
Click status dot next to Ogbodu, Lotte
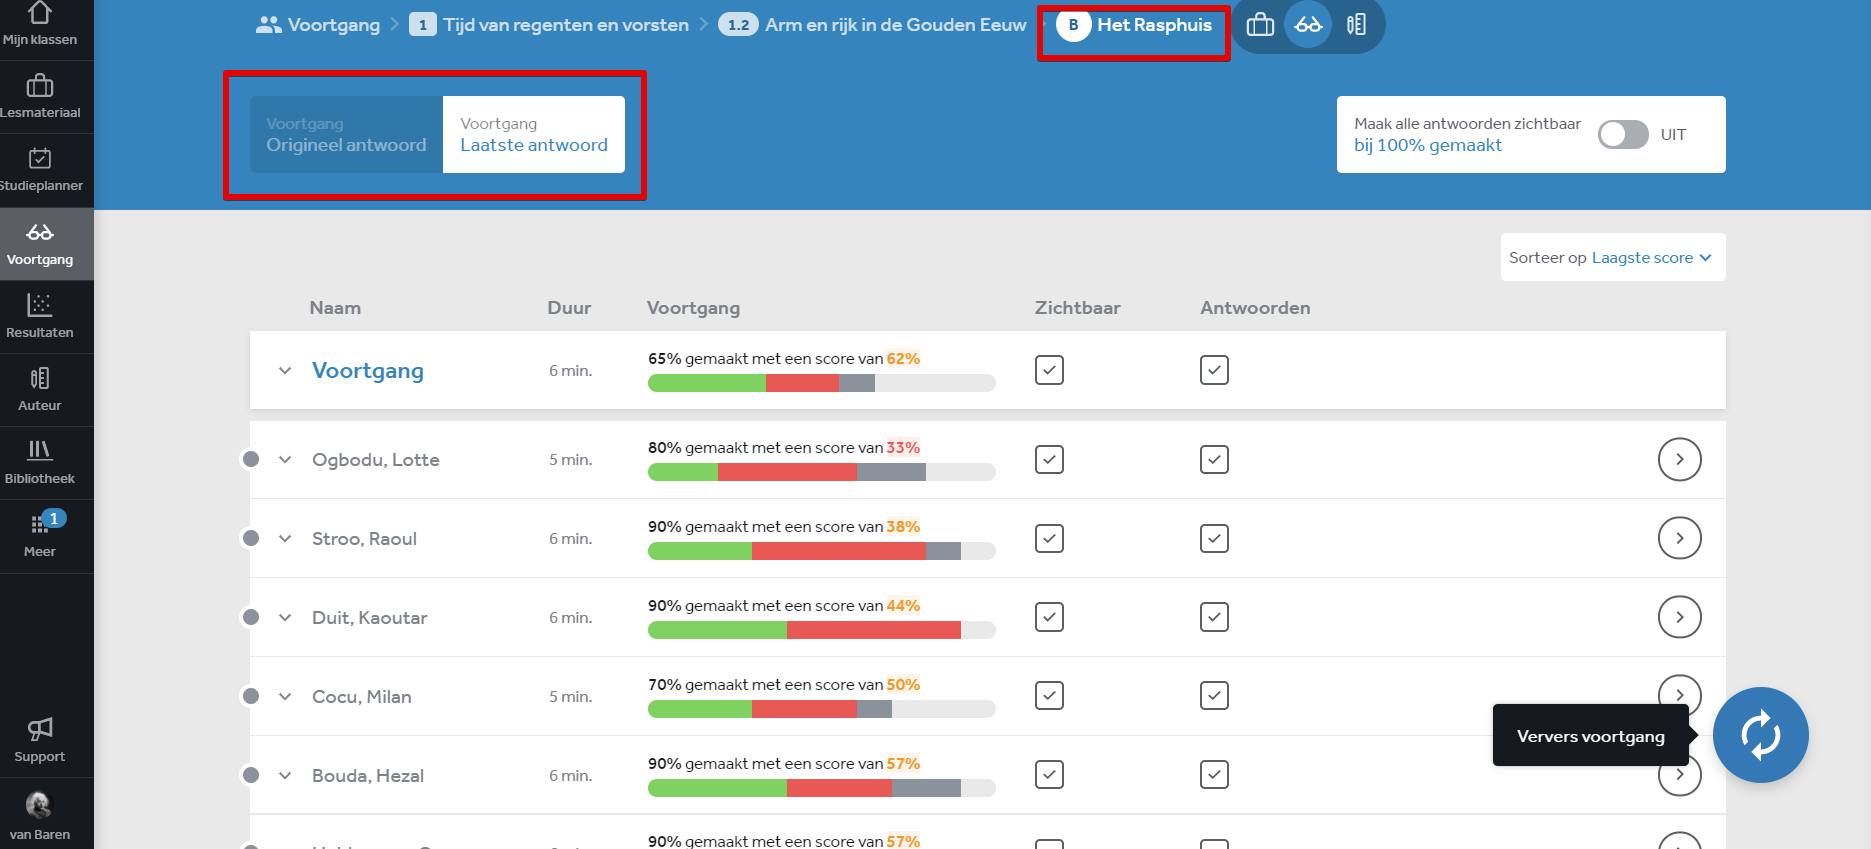click(251, 459)
